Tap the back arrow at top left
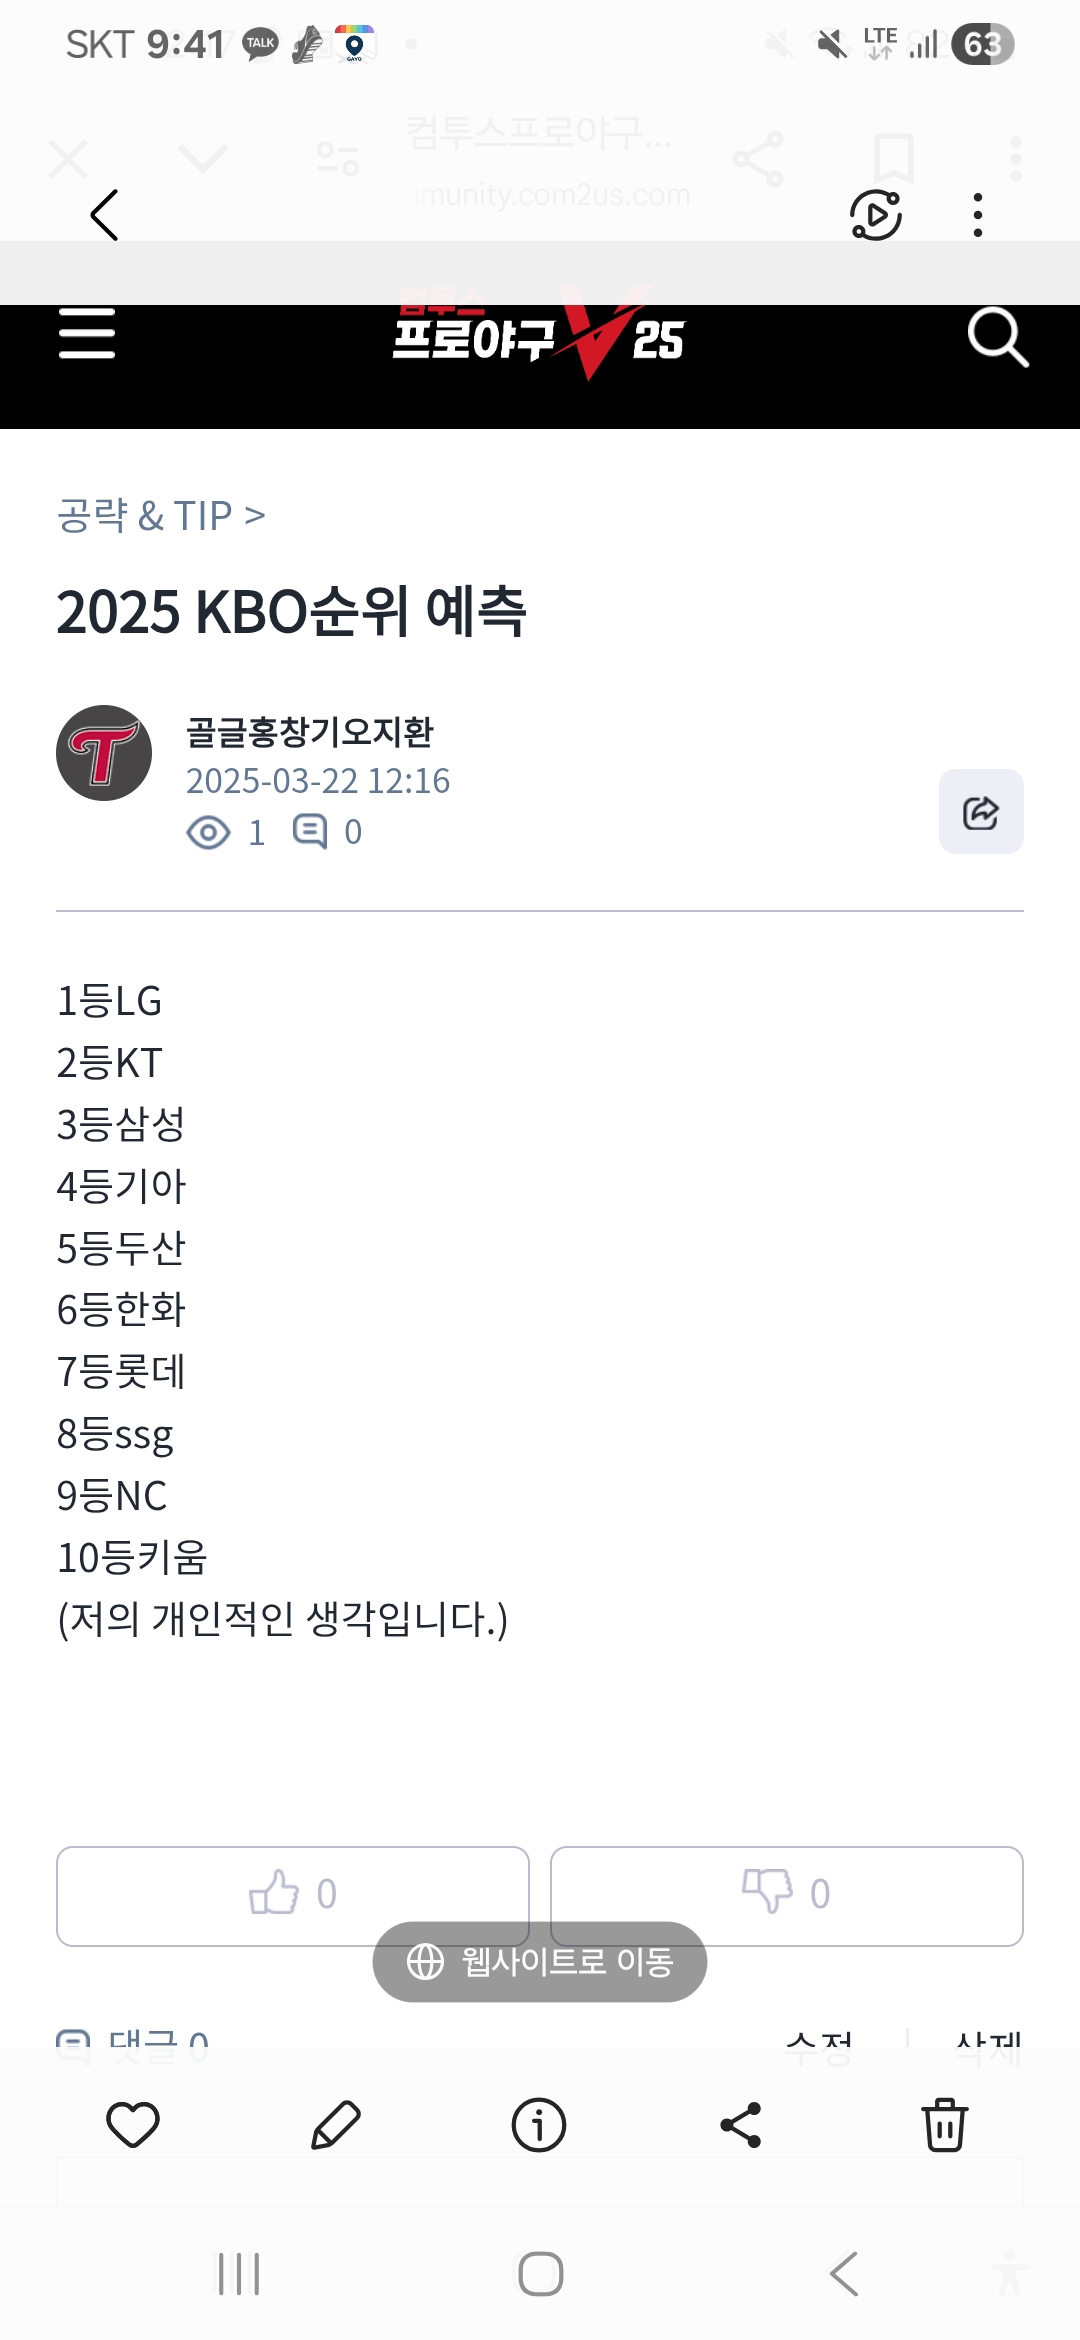This screenshot has width=1080, height=2340. click(104, 215)
